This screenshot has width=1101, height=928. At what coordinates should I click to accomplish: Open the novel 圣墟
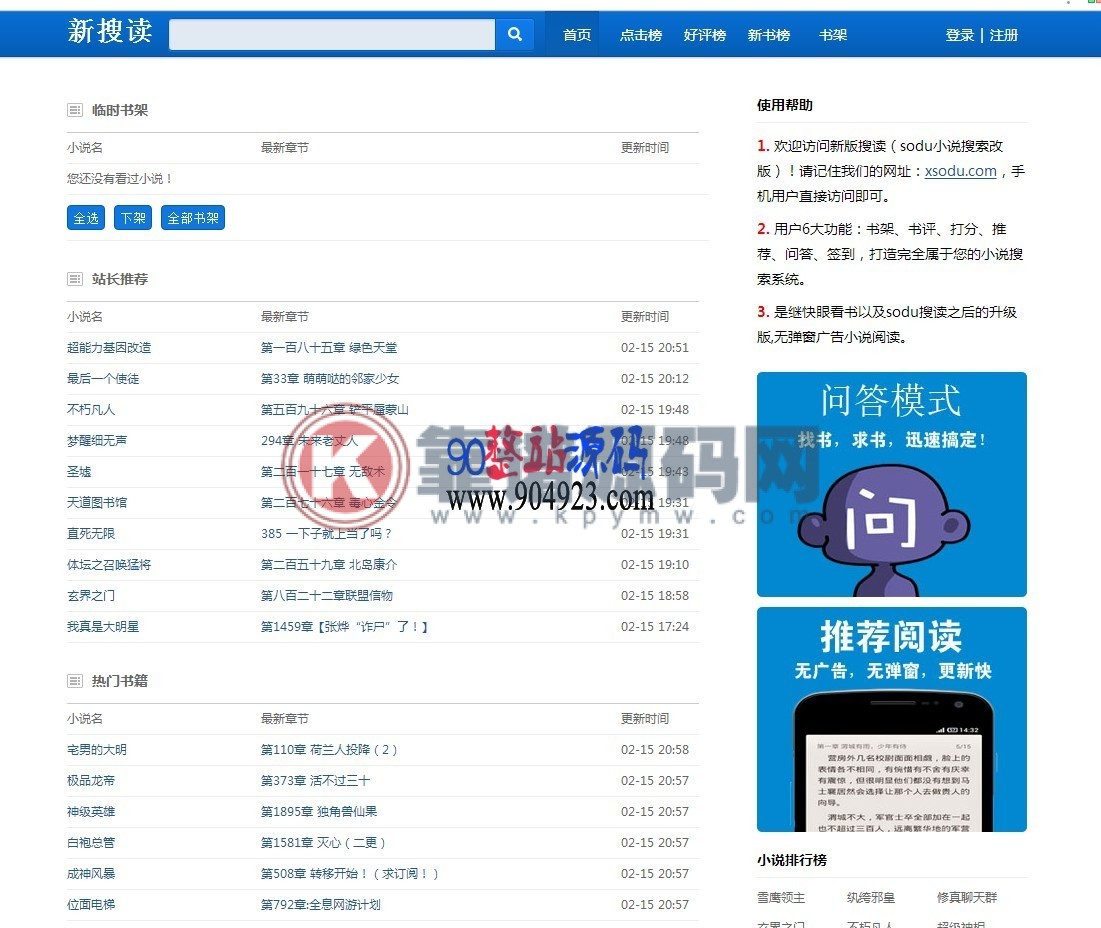tap(79, 472)
